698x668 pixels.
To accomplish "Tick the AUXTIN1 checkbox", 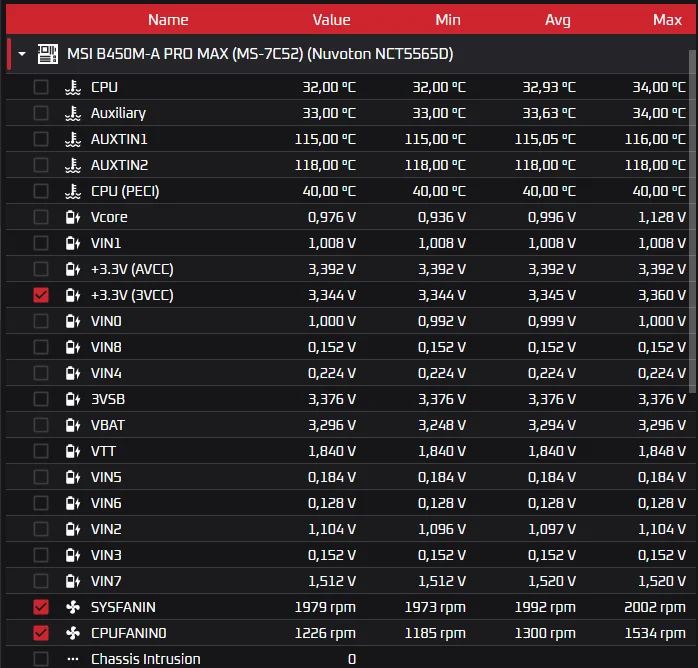I will [x=41, y=139].
